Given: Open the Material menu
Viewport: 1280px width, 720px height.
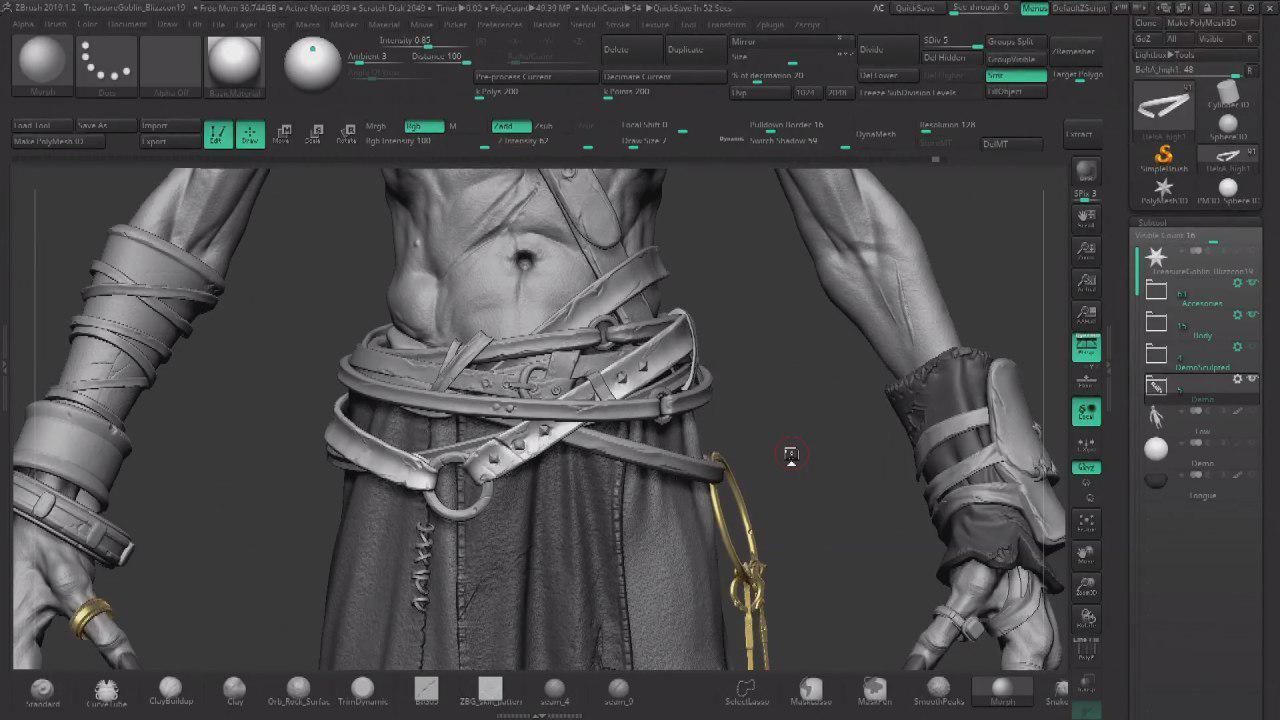Looking at the screenshot, I should [384, 24].
